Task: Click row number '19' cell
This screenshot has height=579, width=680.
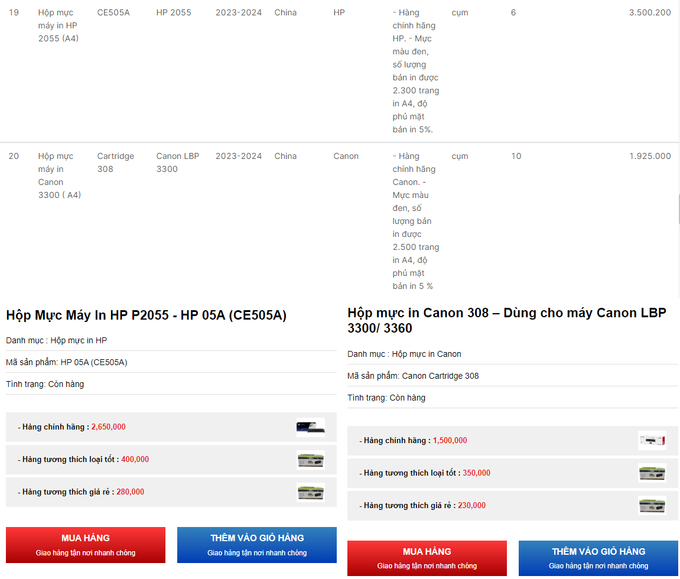Action: [x=14, y=13]
